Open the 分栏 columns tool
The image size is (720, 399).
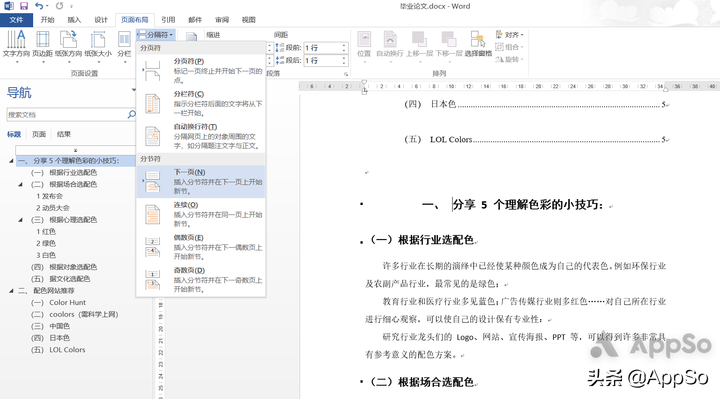click(124, 45)
